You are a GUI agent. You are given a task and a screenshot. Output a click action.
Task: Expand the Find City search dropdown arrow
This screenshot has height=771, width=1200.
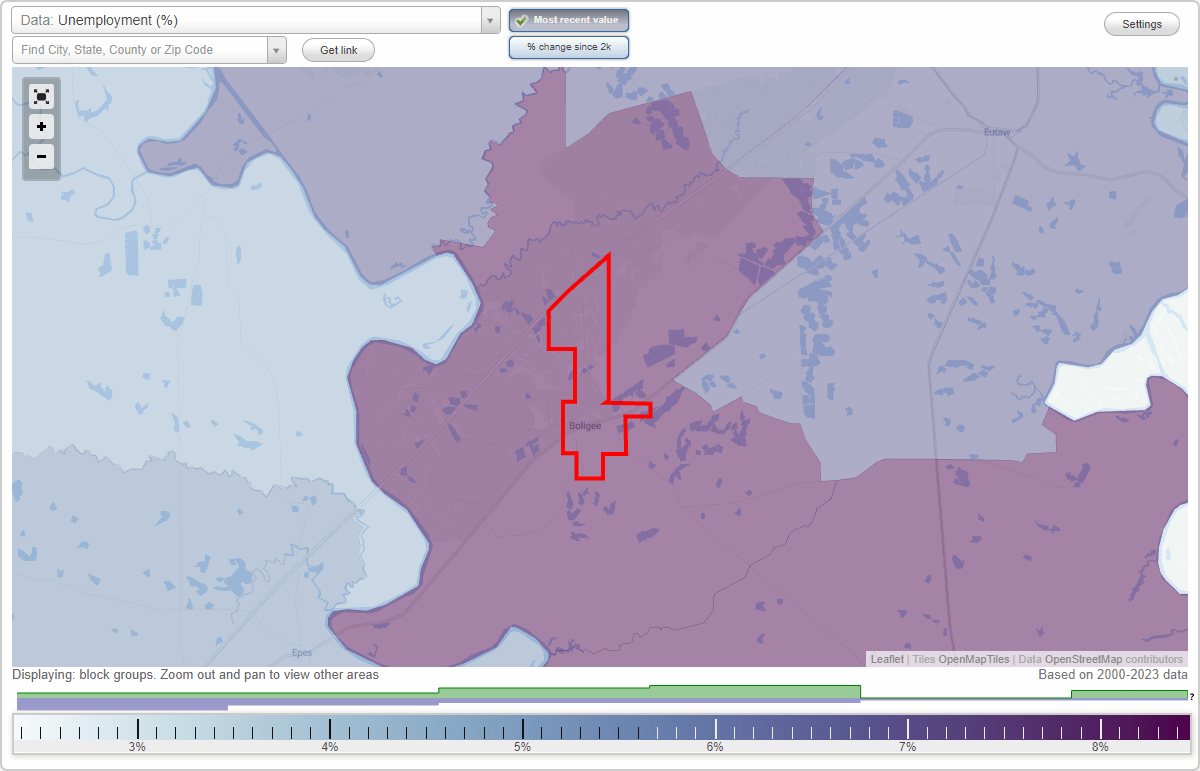click(x=276, y=50)
